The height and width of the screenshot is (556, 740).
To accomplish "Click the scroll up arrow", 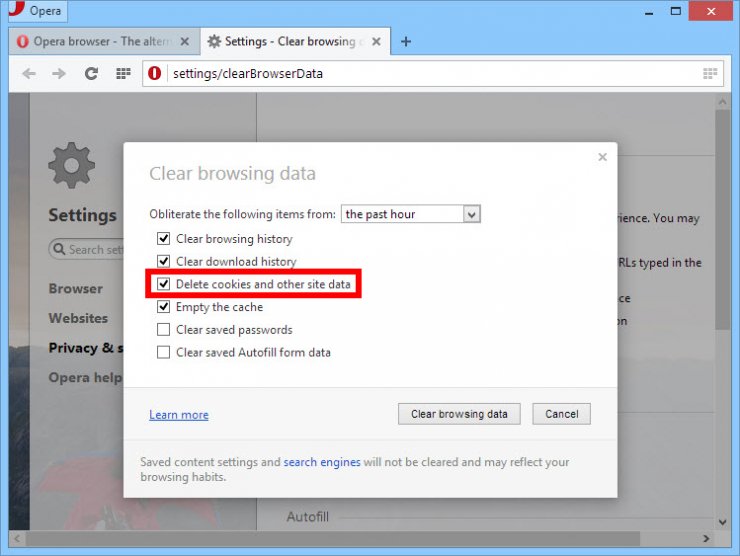I will point(722,101).
